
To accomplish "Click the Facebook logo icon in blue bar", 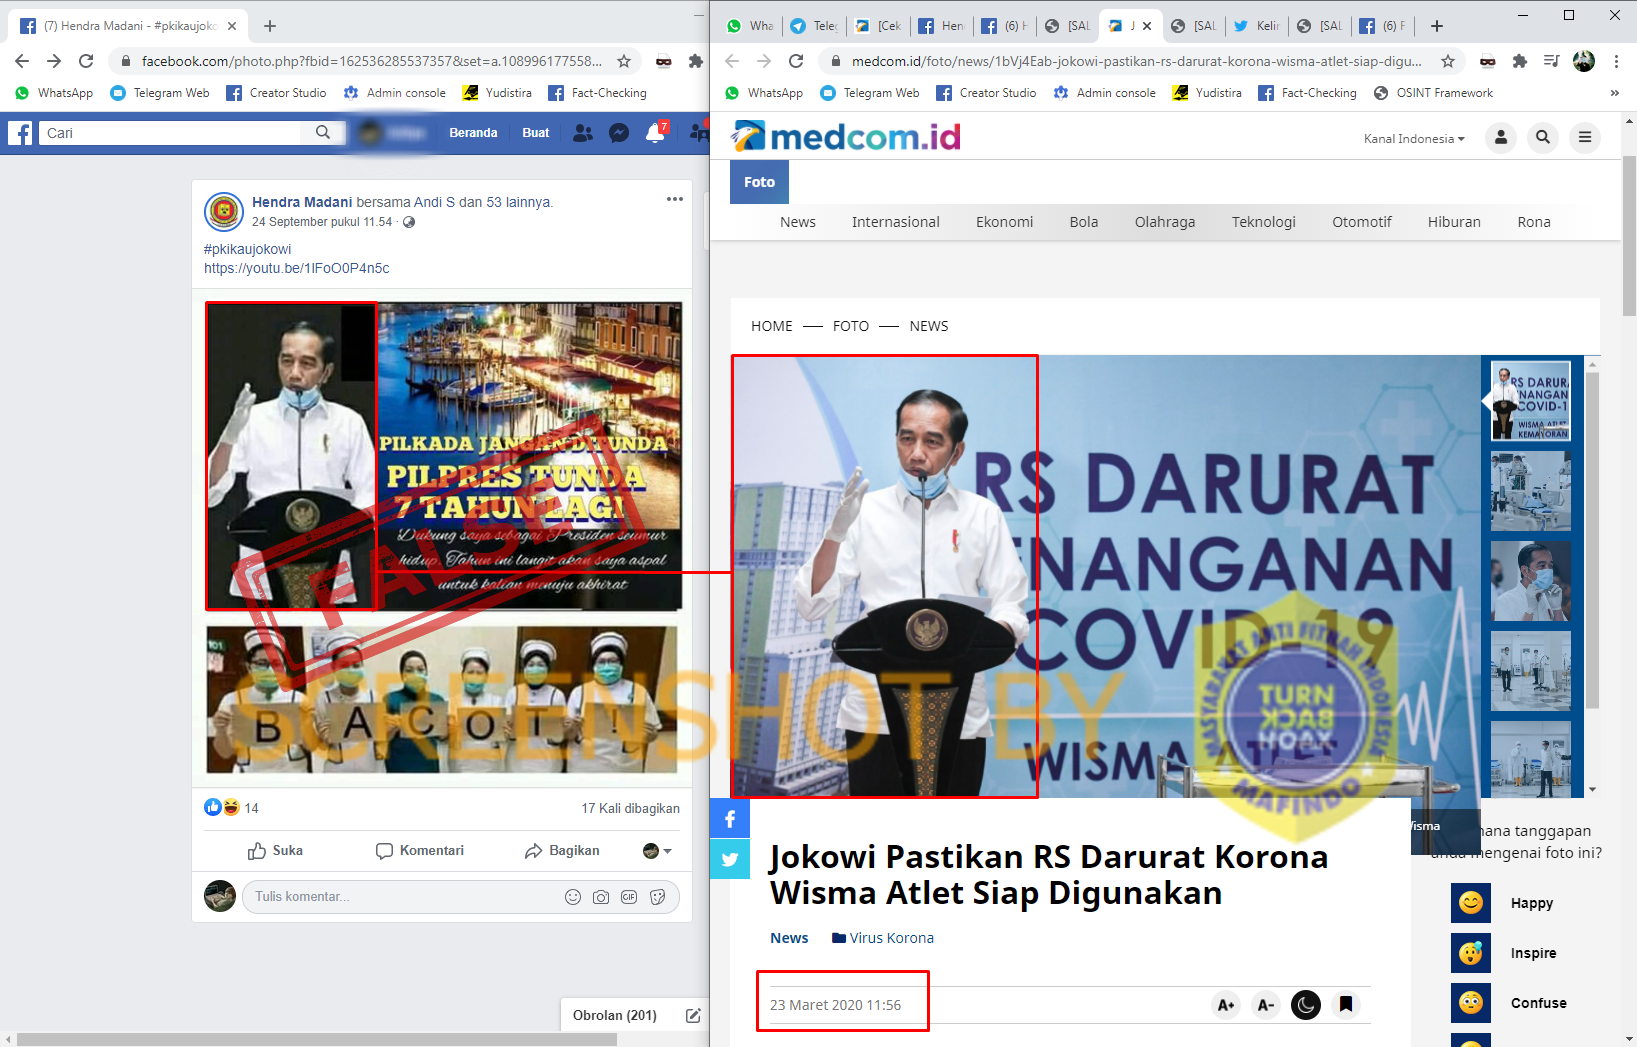I will coord(20,133).
